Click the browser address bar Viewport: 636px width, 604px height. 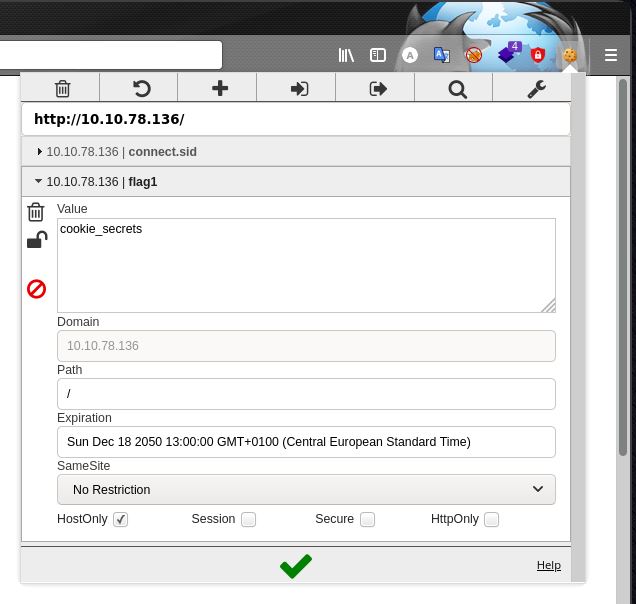click(111, 55)
